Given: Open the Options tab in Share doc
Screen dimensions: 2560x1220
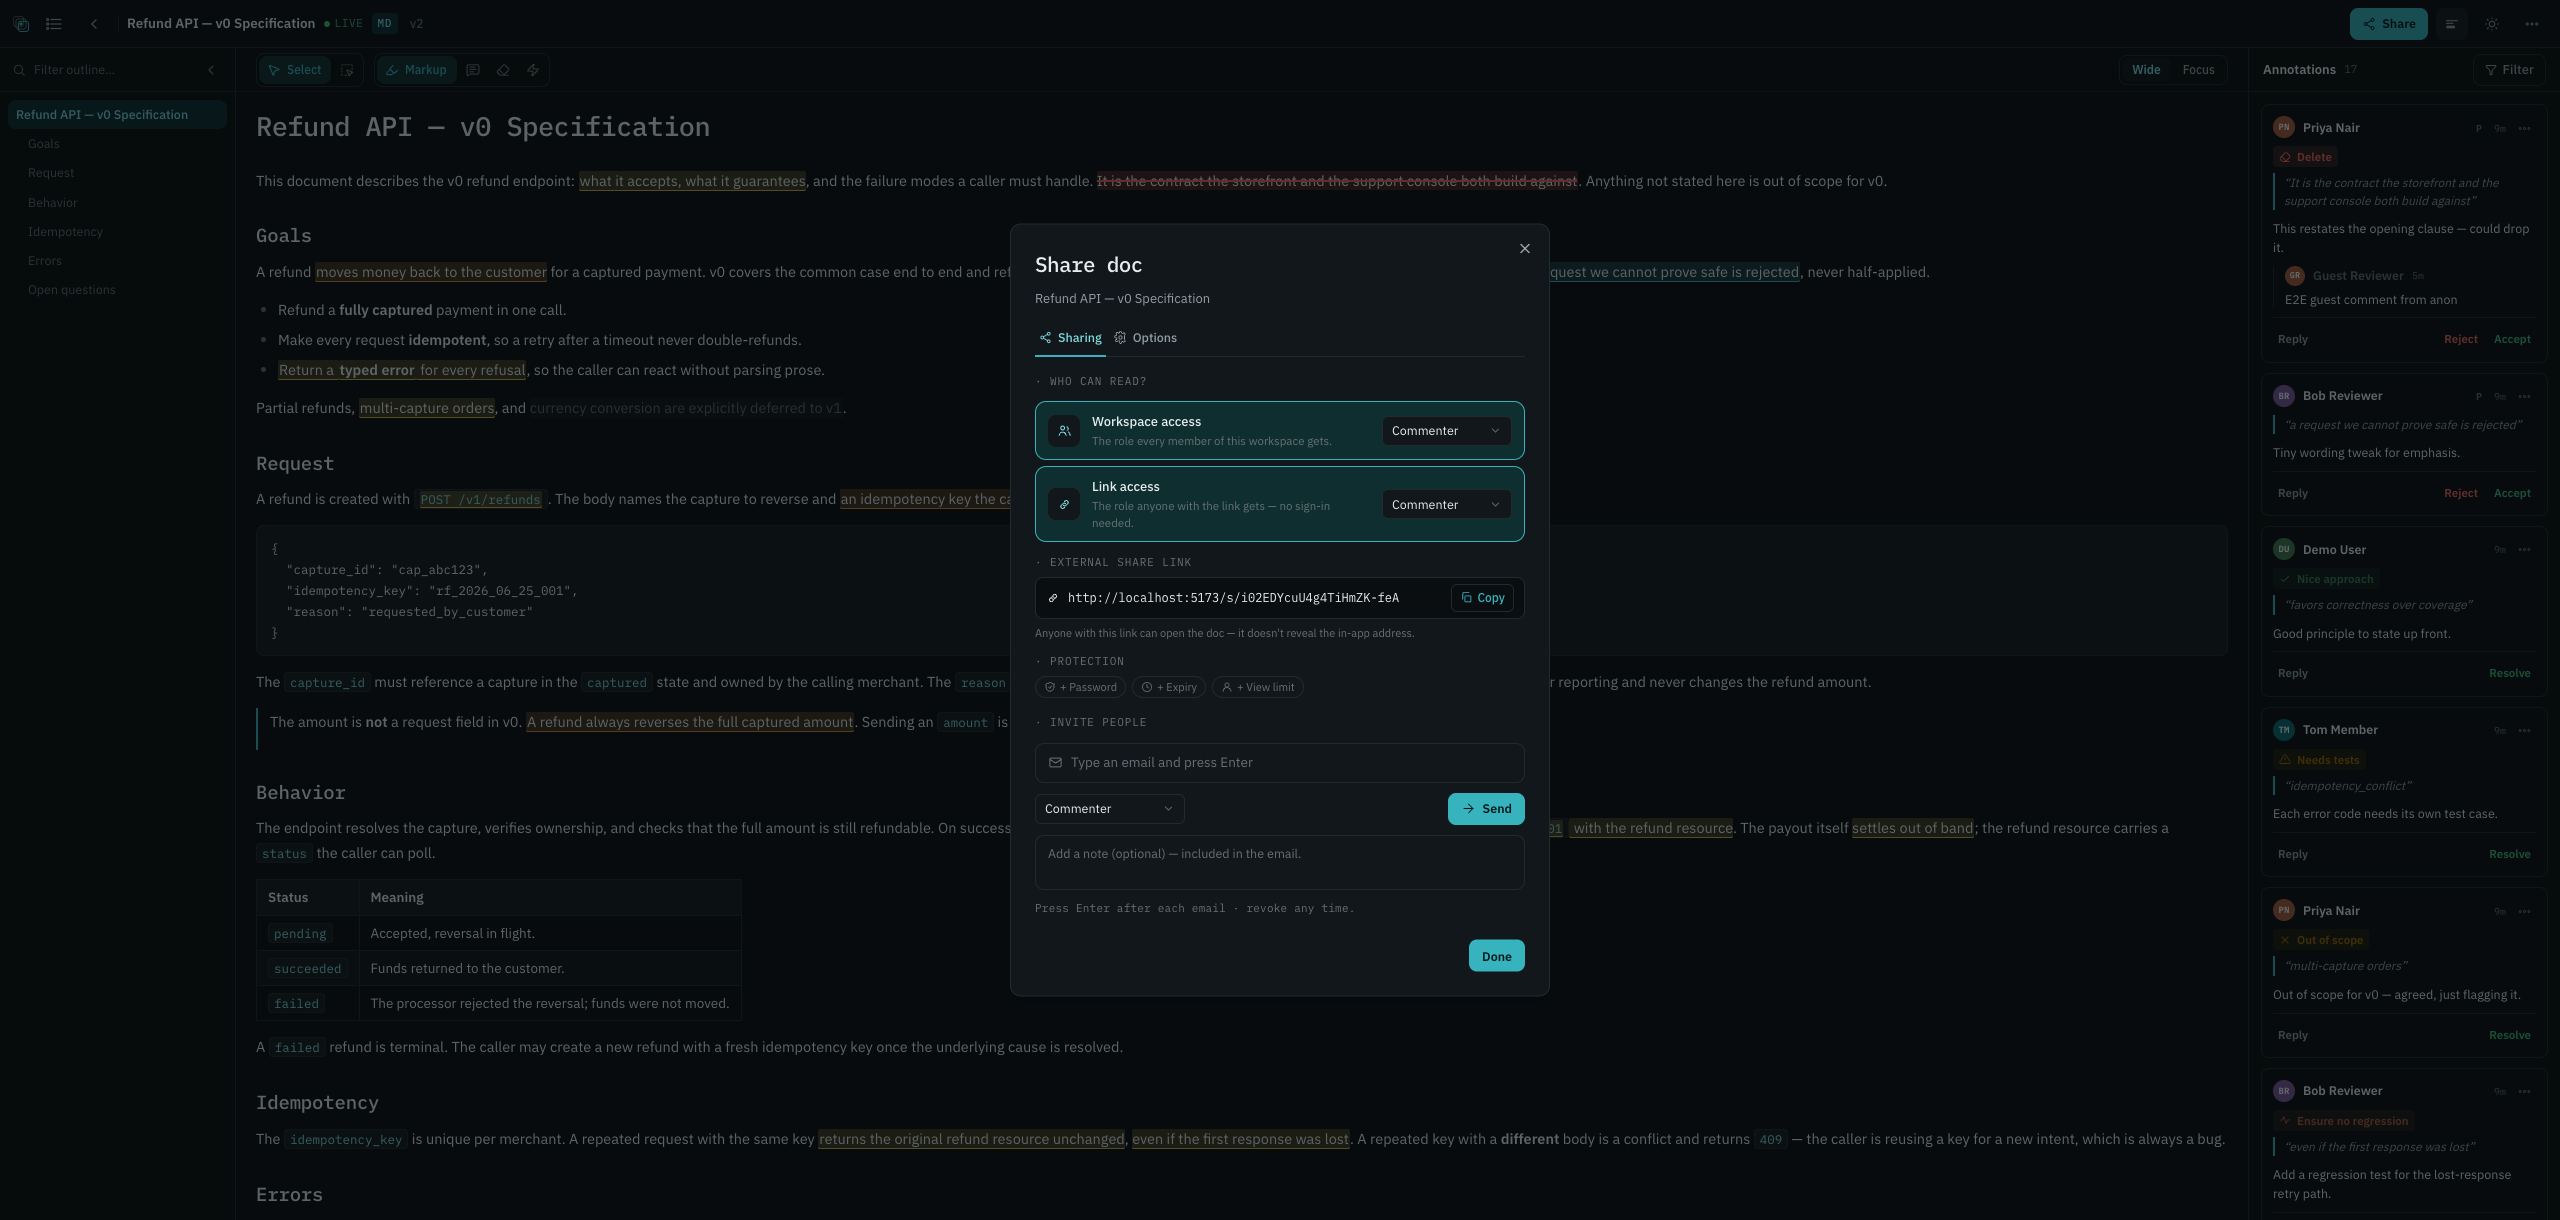Looking at the screenshot, I should (x=1146, y=338).
